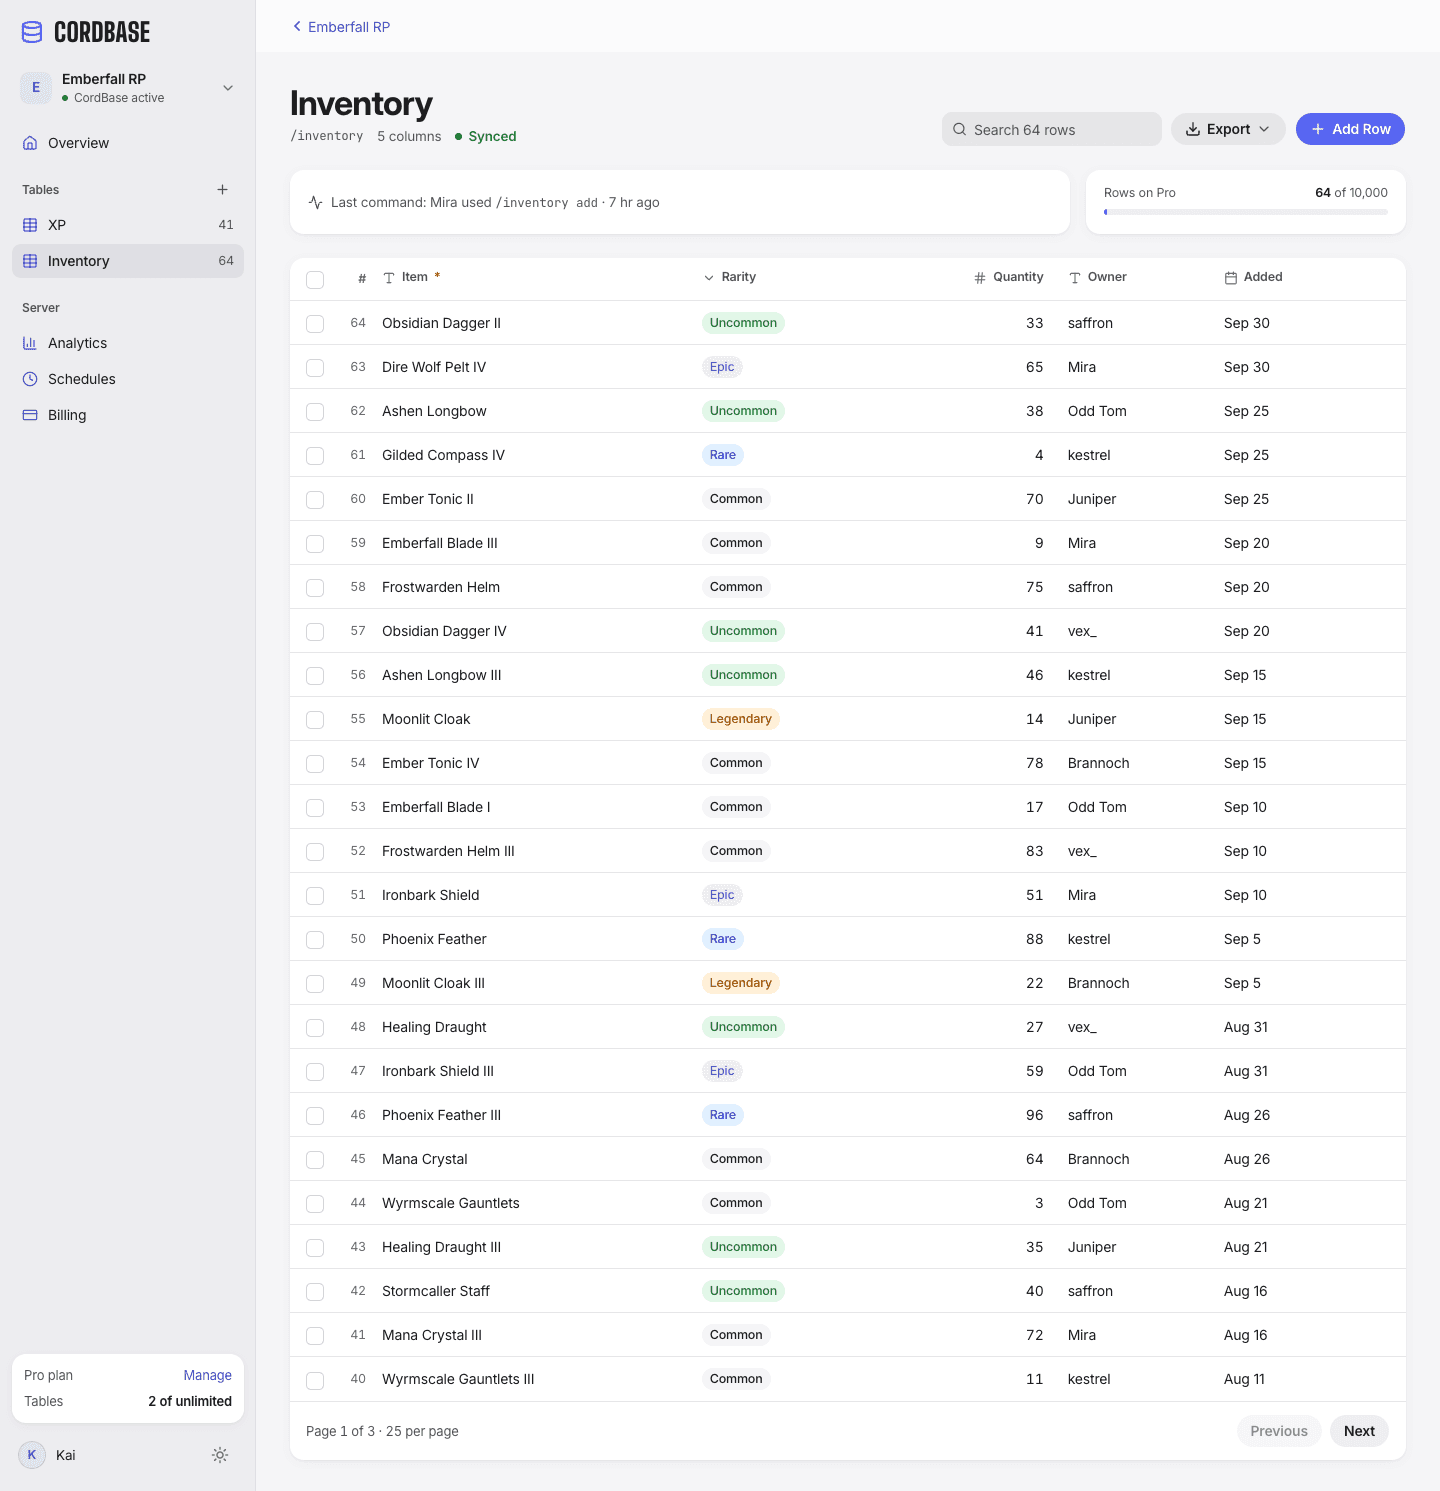This screenshot has width=1440, height=1491.
Task: Open the Manage plan link
Action: (208, 1375)
